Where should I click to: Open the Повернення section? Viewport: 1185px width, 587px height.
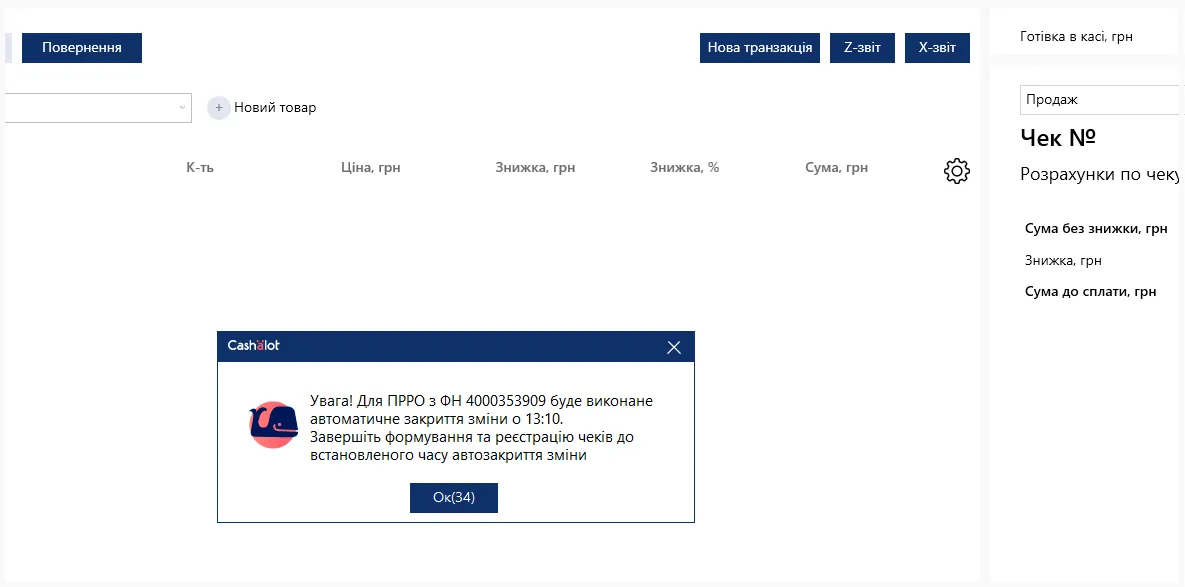(82, 48)
